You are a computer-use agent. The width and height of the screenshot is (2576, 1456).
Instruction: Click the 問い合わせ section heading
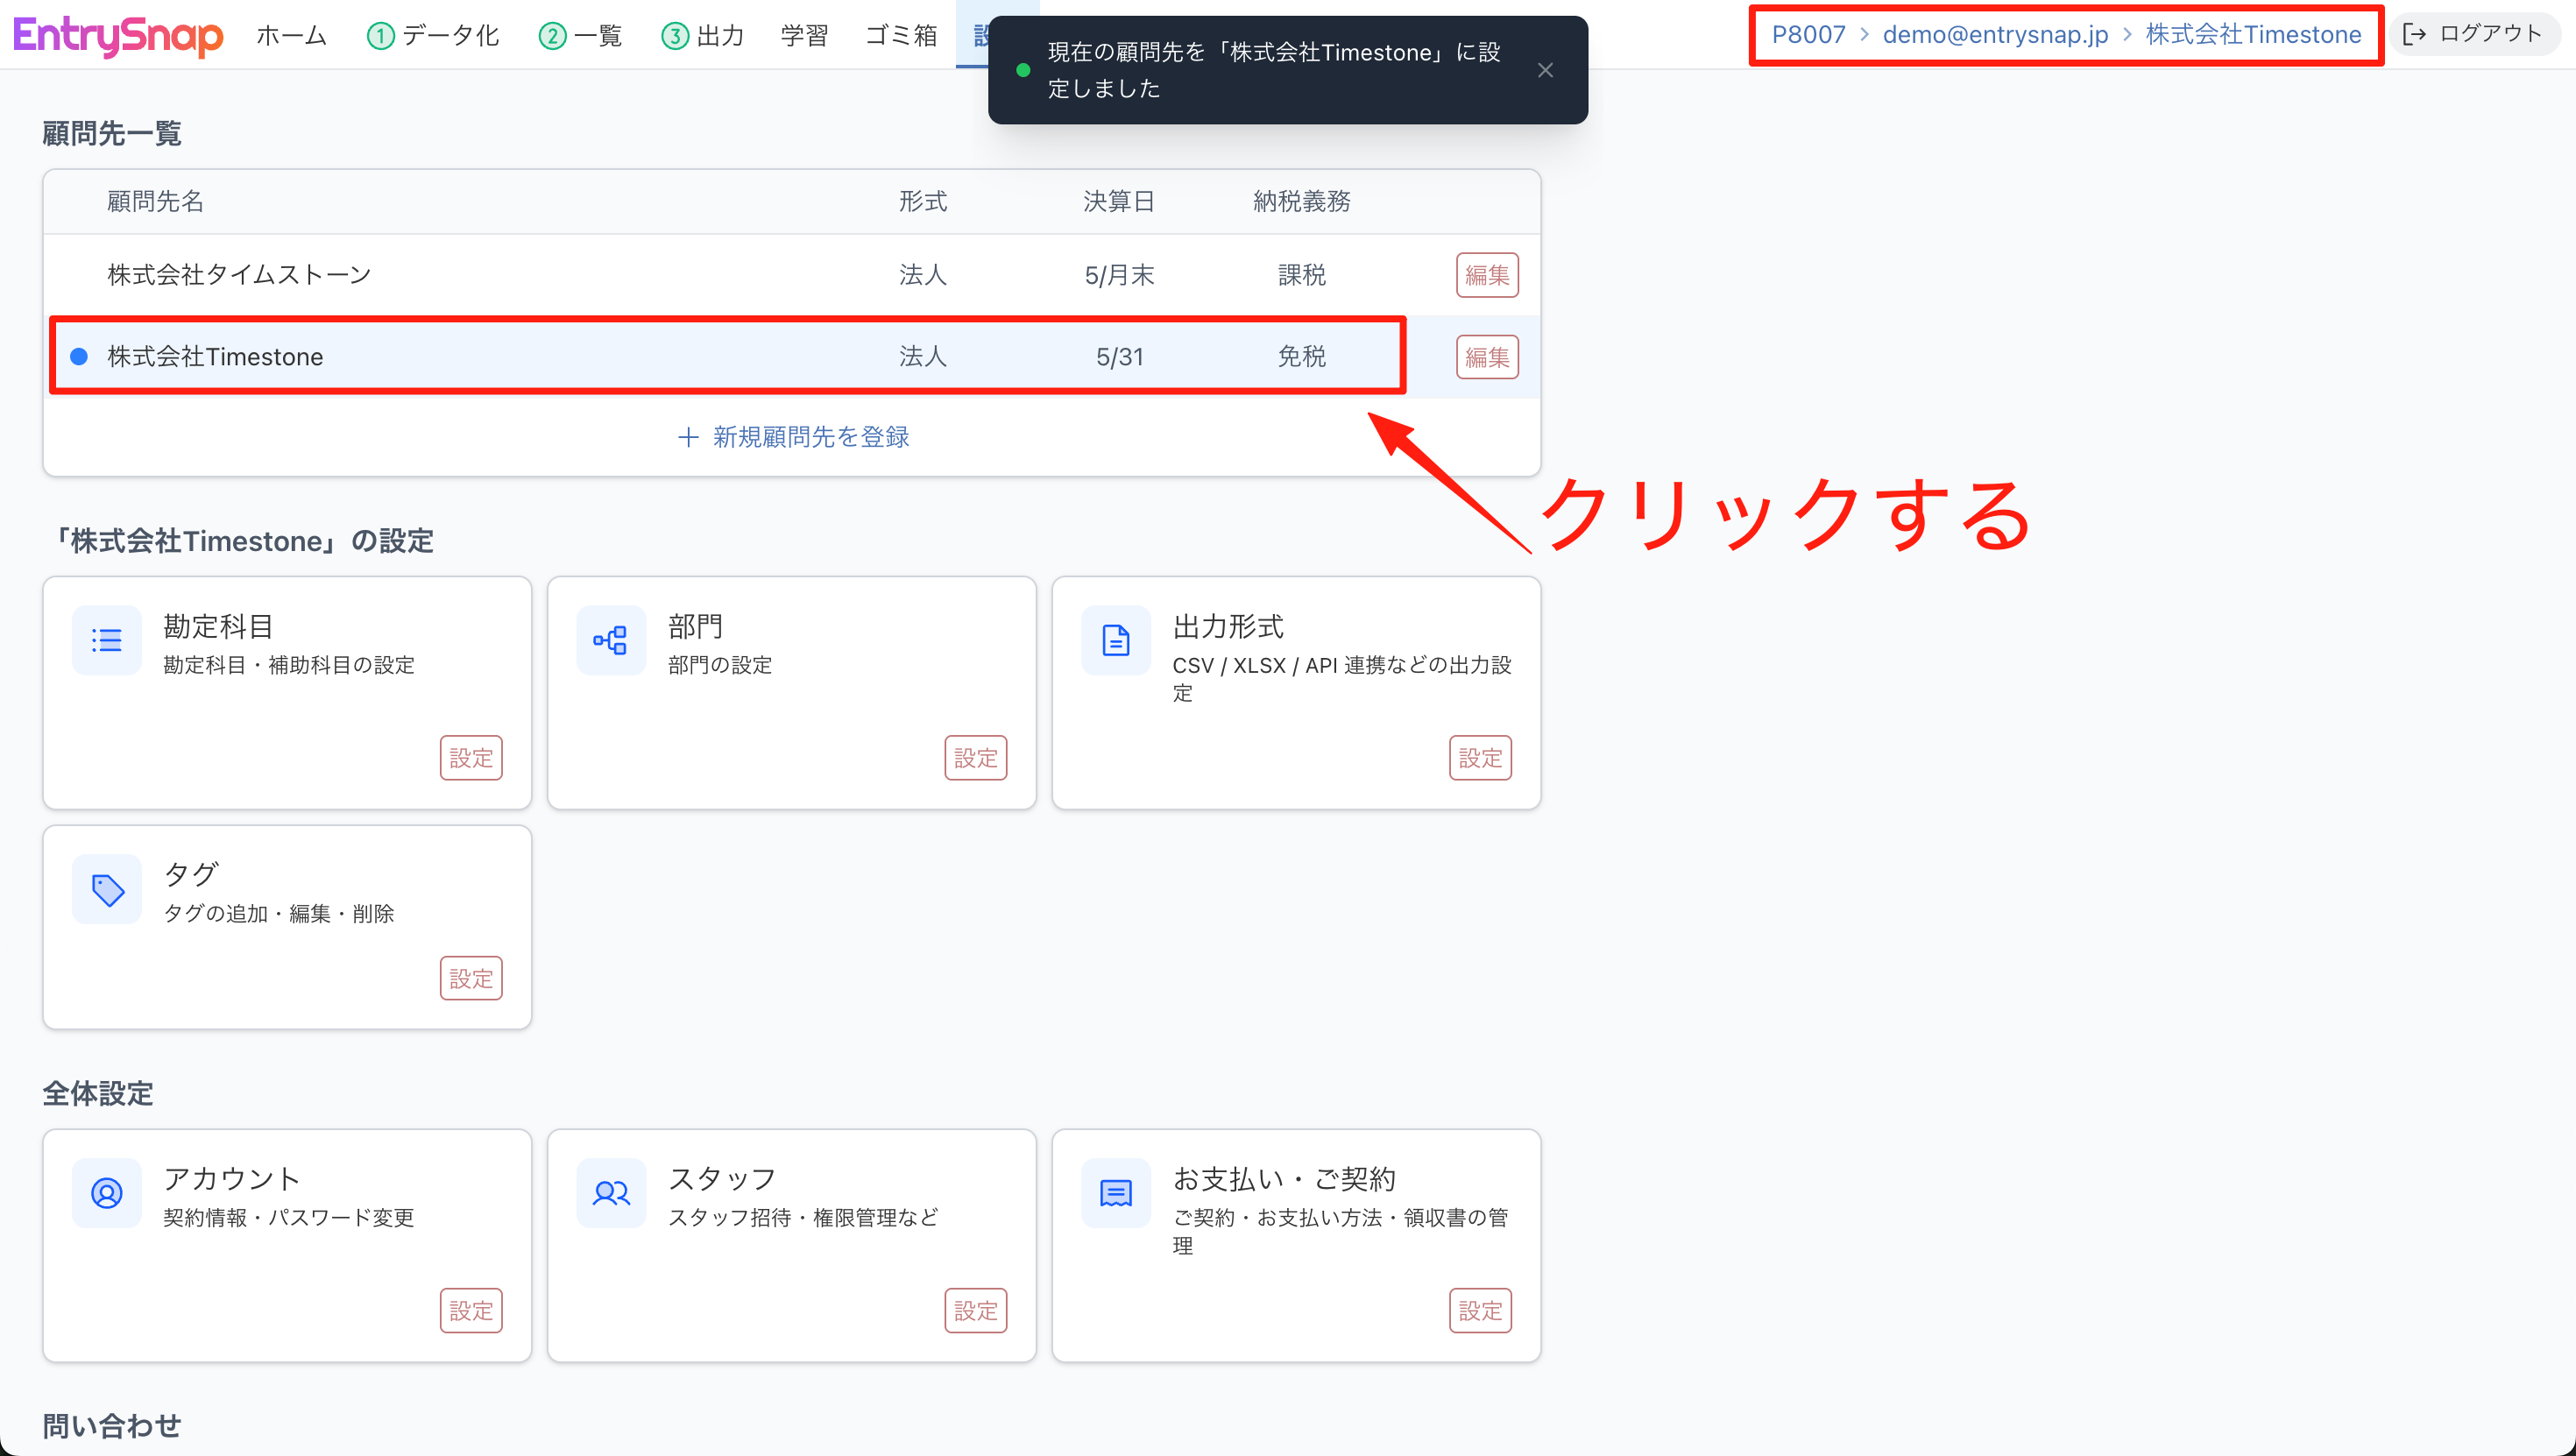click(111, 1425)
